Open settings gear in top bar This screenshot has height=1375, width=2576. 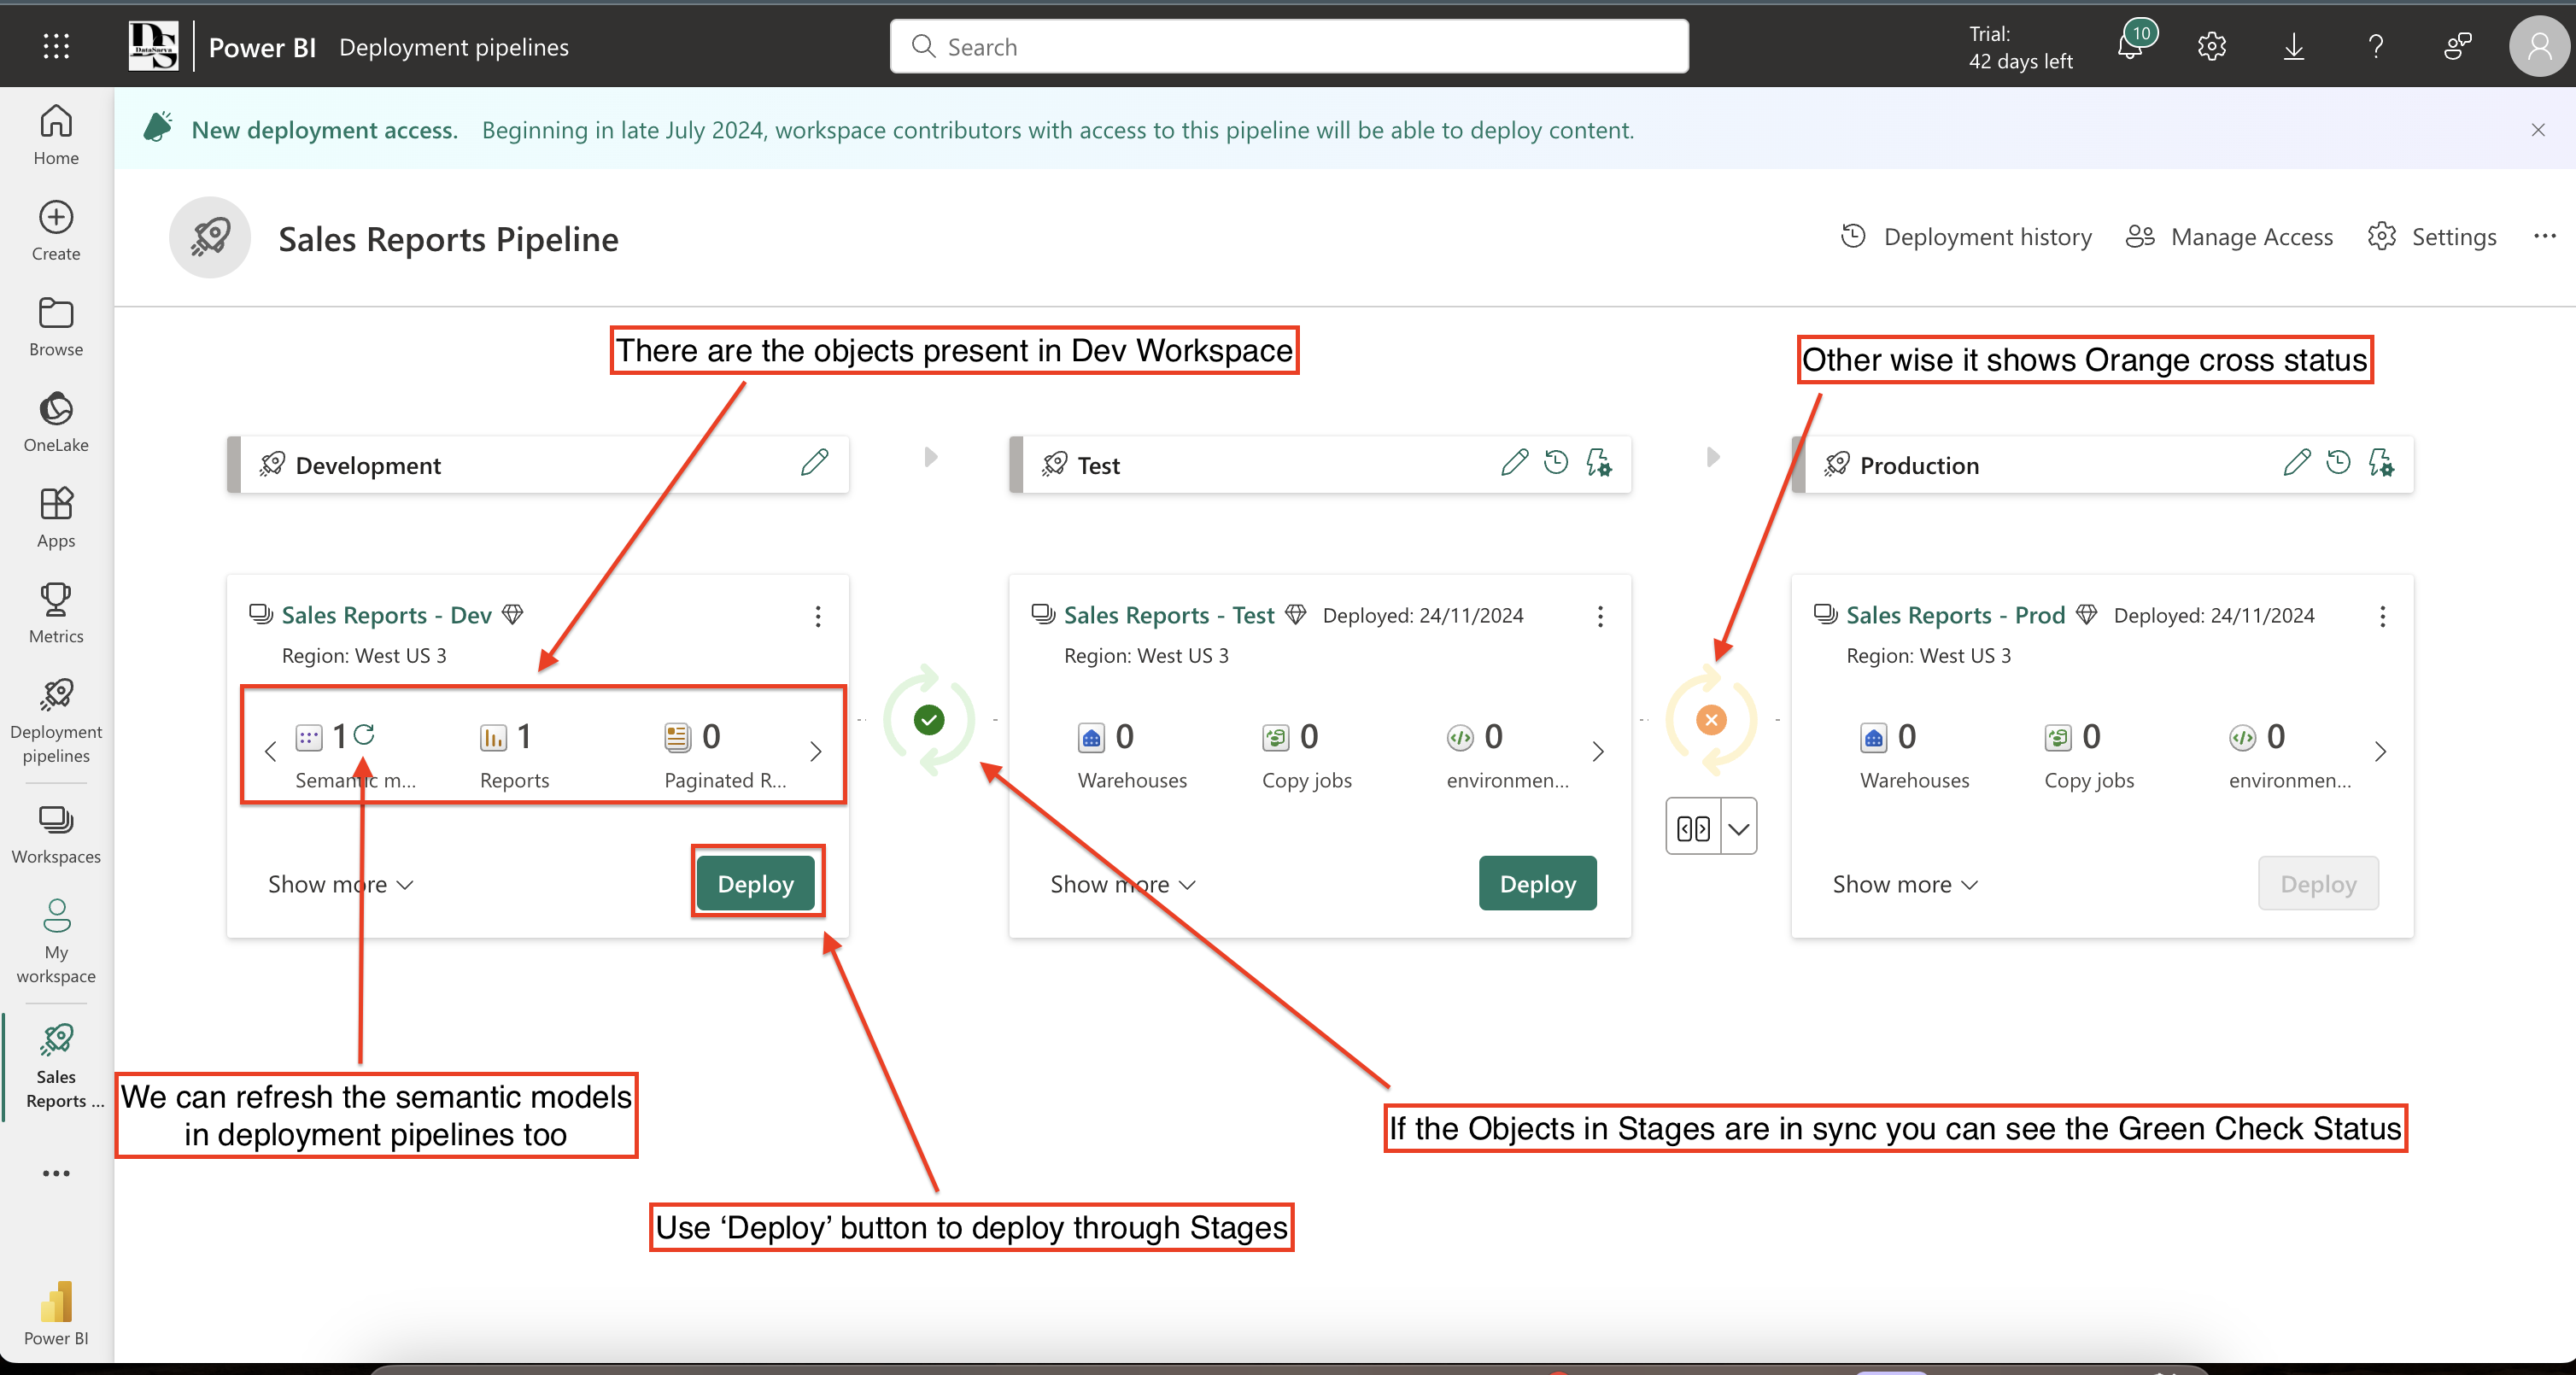click(2211, 46)
